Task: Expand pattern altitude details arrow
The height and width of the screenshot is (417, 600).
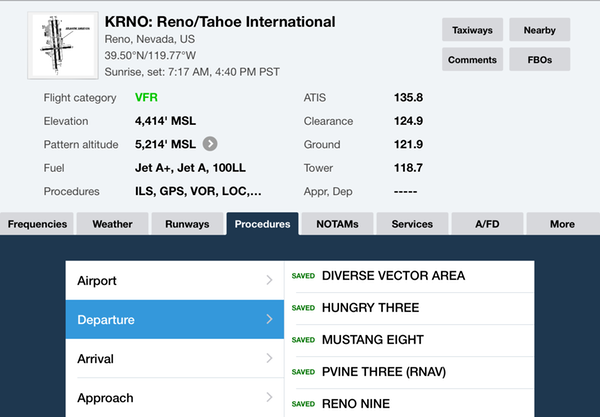Action: point(210,144)
